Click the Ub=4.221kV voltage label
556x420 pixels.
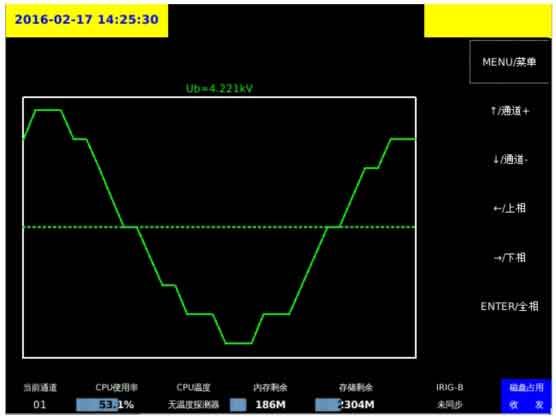(219, 88)
